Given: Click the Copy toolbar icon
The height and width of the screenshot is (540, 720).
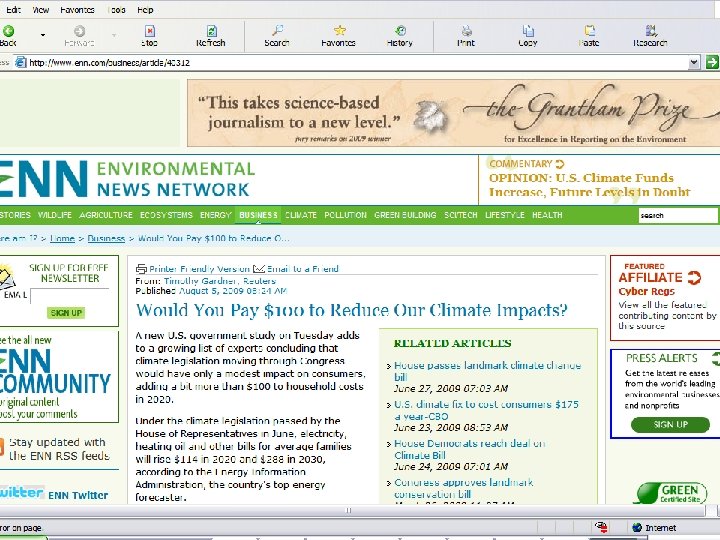Looking at the screenshot, I should coord(528,31).
